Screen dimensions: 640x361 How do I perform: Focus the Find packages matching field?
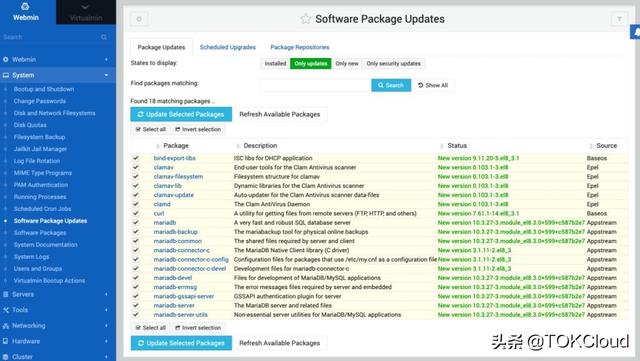316,85
